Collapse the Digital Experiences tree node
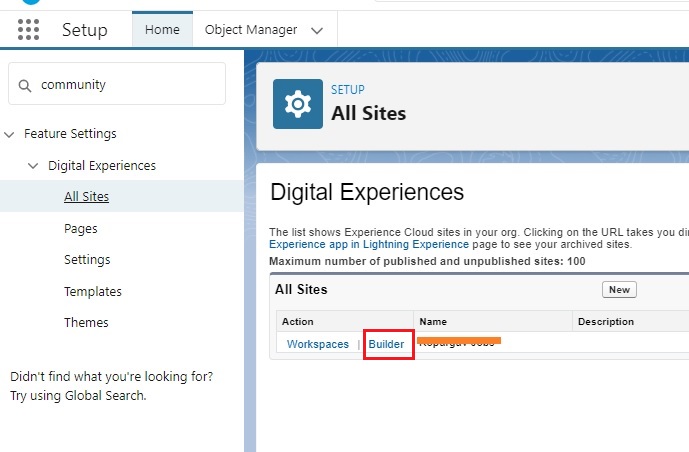This screenshot has height=452, width=689. (33, 166)
